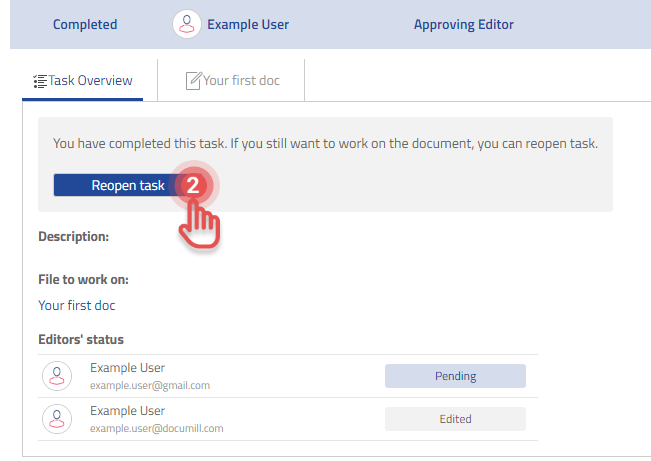
Task: Click the user avatar icon in the header
Action: [186, 24]
